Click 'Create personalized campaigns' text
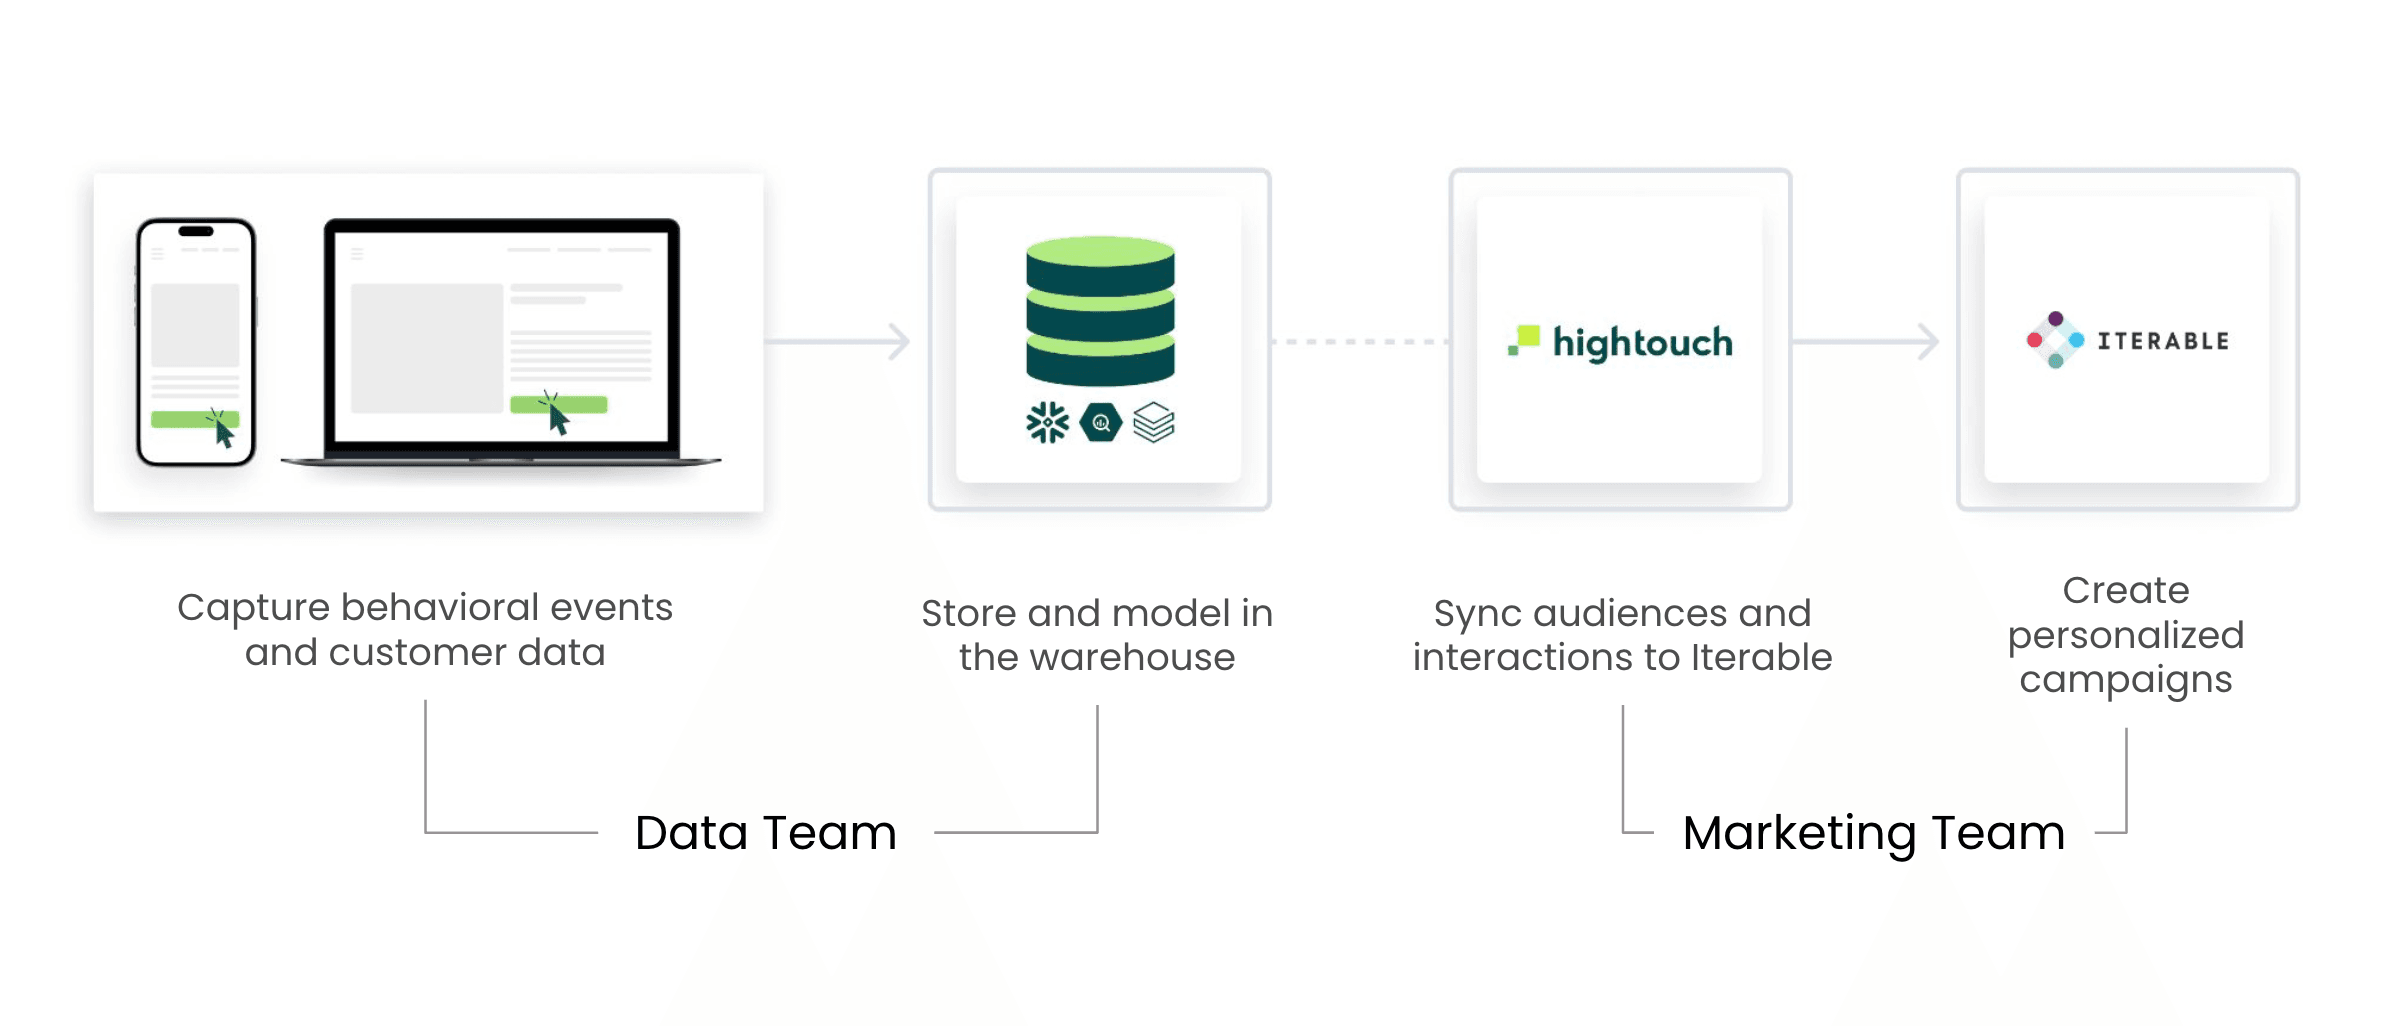Viewport: 2390px width, 1026px height. coord(2126,635)
